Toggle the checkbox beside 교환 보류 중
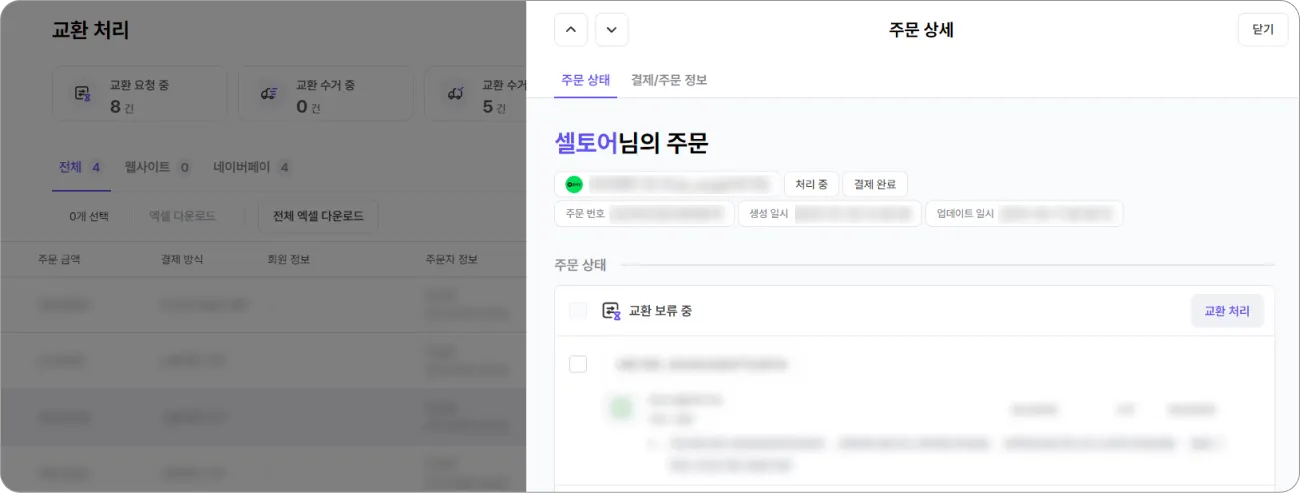 [578, 311]
